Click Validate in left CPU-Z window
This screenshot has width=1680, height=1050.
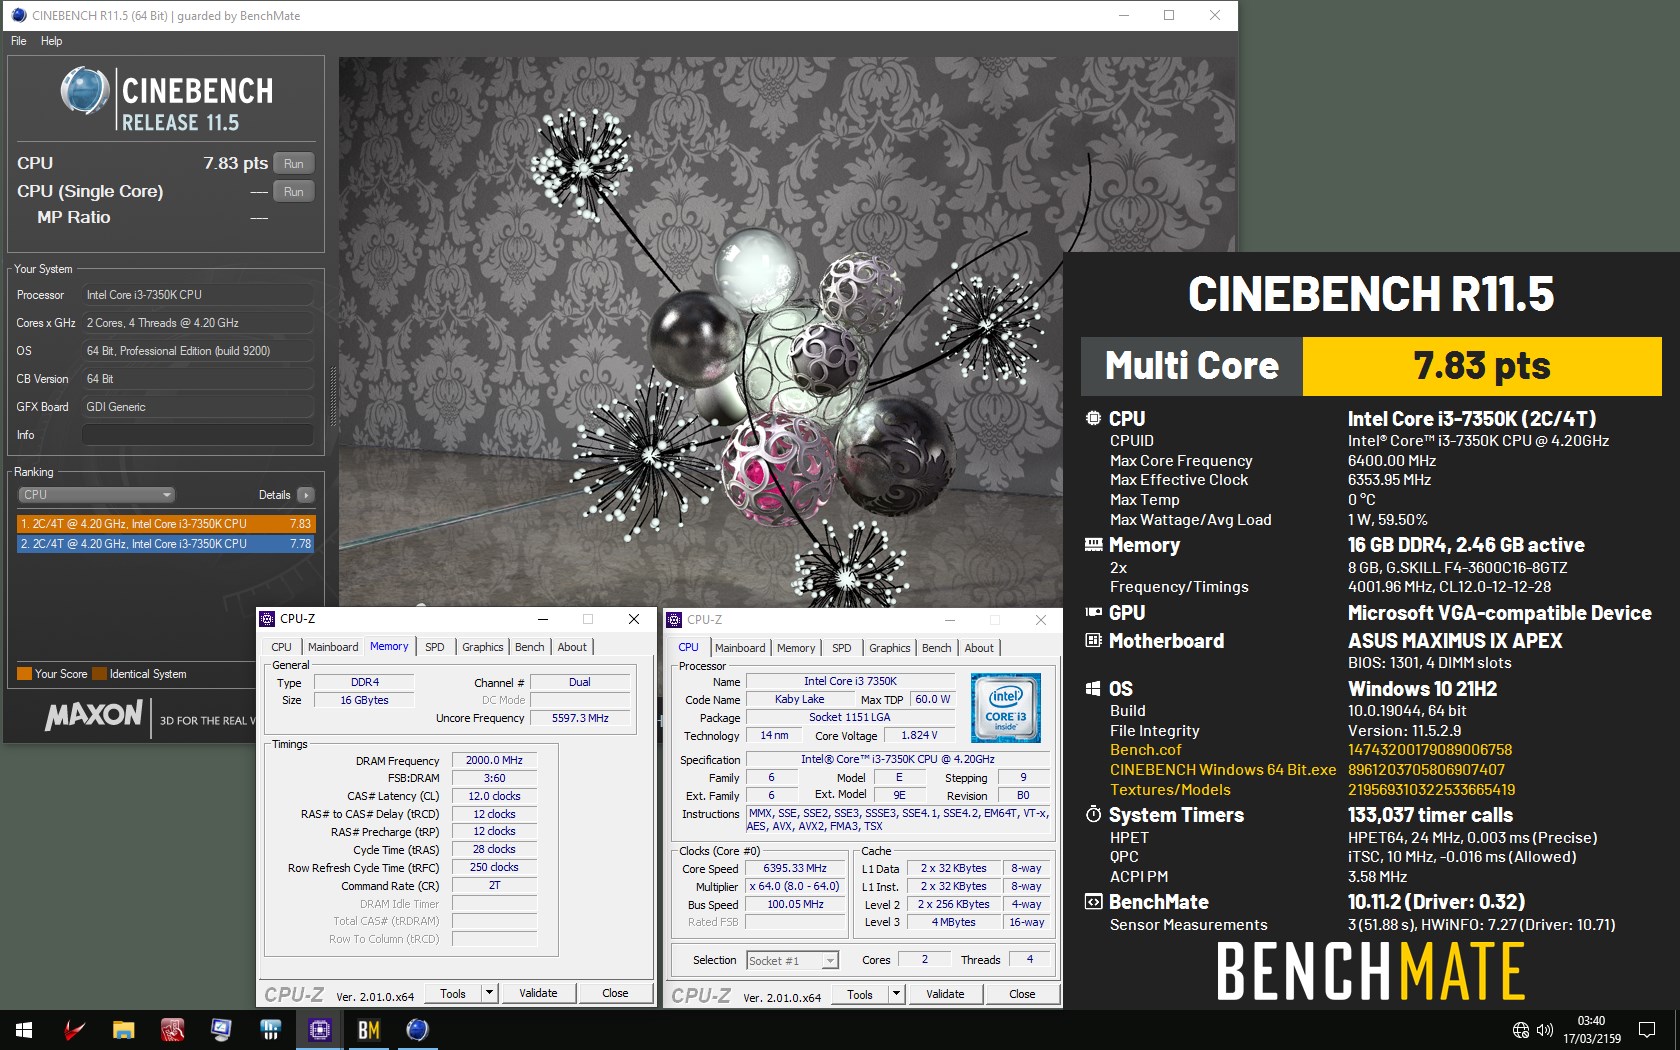click(538, 993)
